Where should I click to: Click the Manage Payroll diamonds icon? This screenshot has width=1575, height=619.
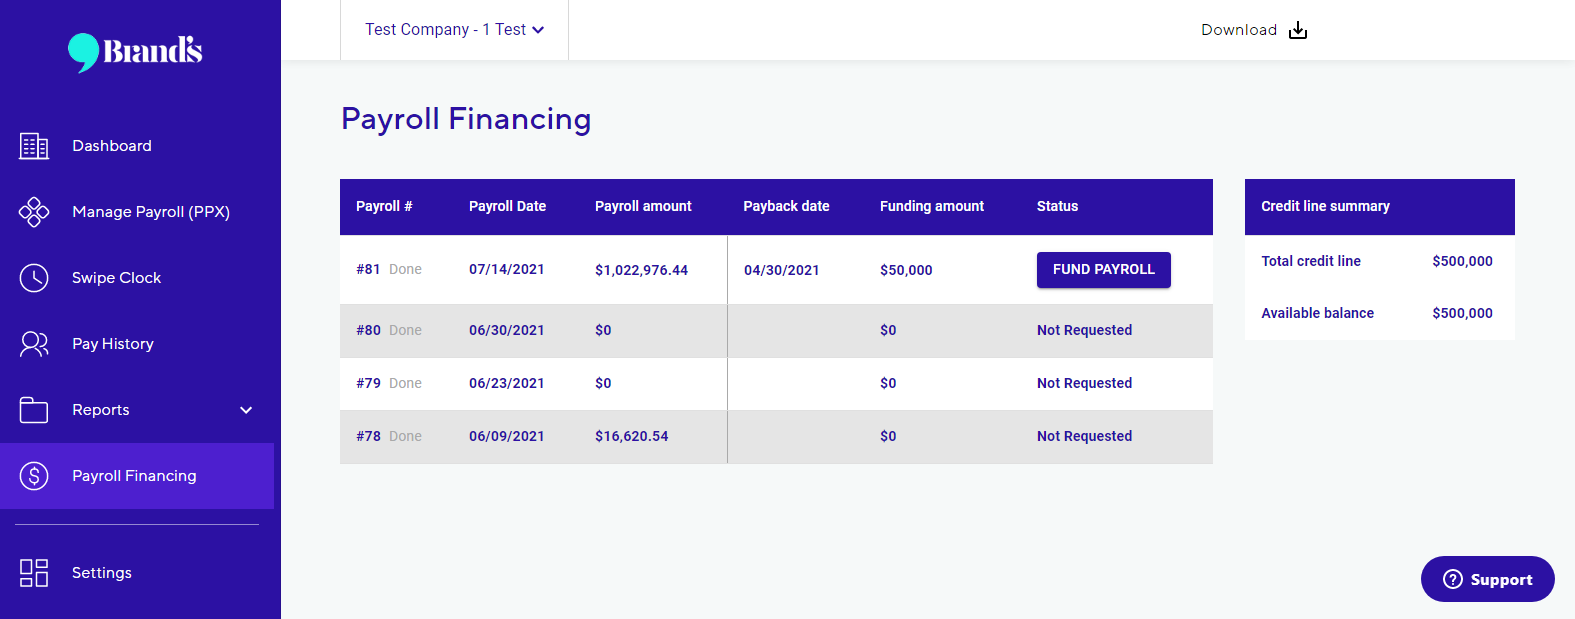click(x=34, y=212)
